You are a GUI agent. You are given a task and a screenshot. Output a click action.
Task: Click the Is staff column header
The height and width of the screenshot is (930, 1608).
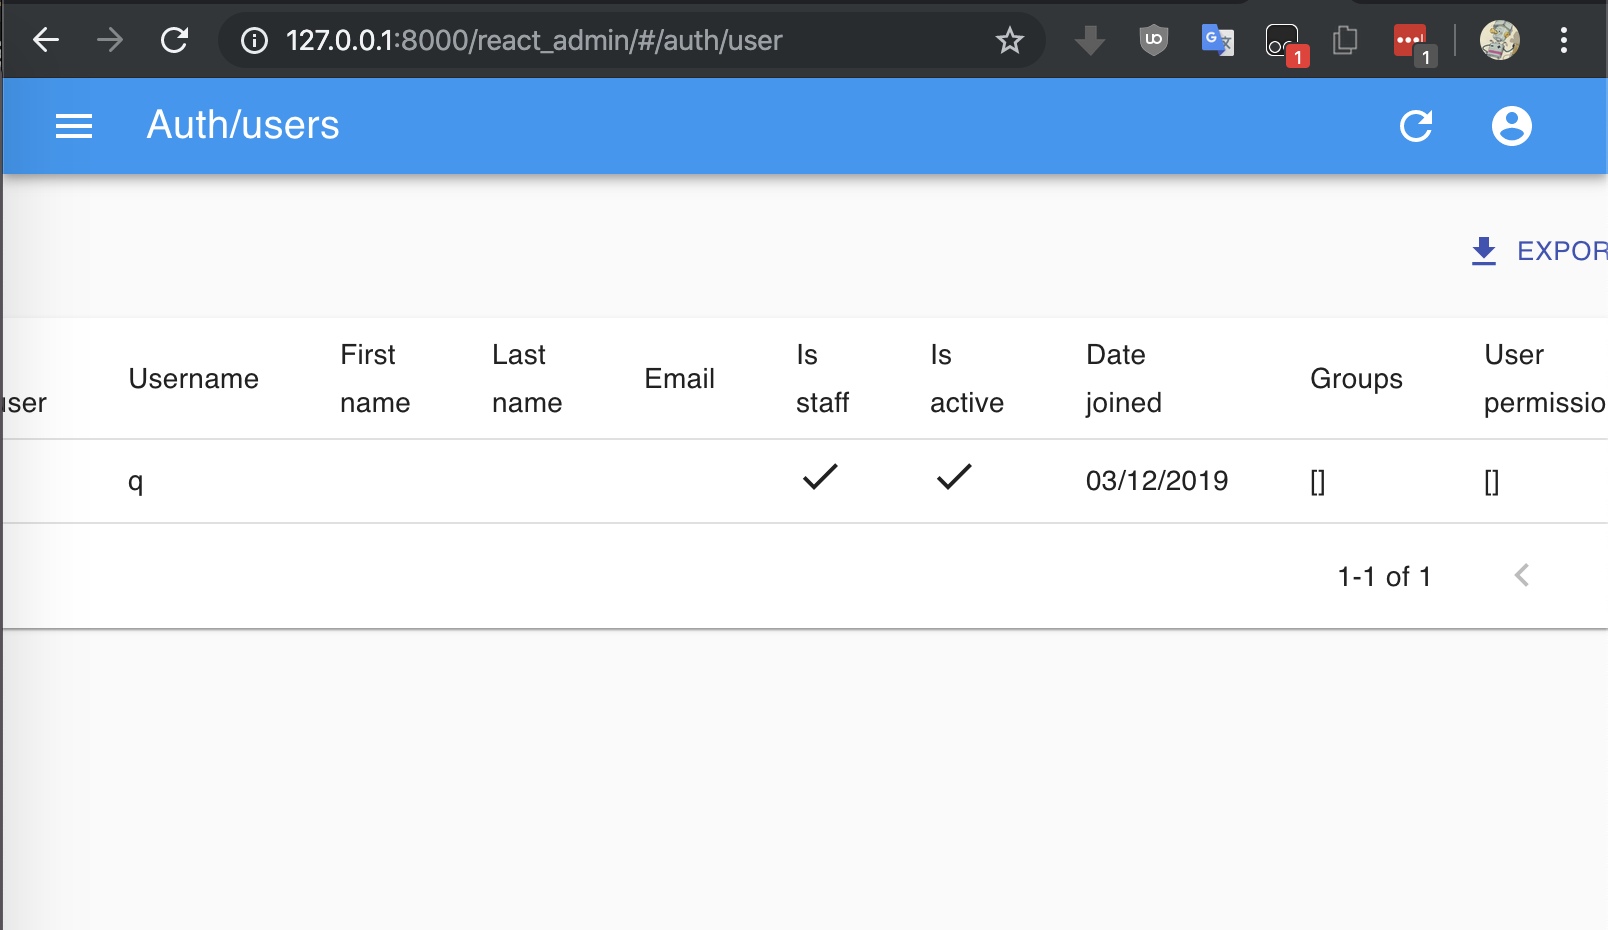click(x=822, y=379)
